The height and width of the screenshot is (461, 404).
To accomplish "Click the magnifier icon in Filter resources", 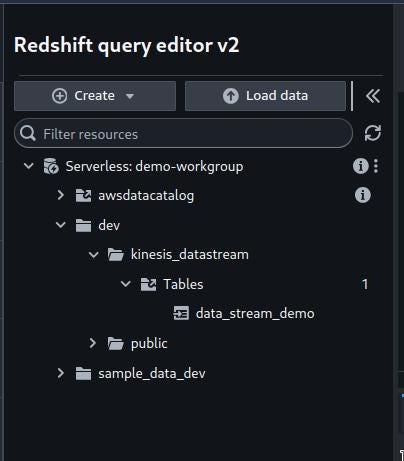I will click(x=28, y=134).
